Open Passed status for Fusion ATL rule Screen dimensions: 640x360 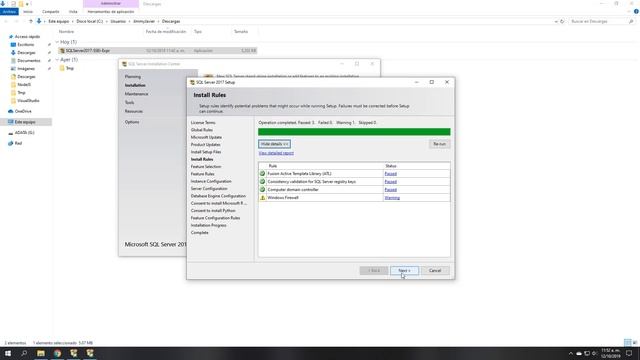[391, 173]
